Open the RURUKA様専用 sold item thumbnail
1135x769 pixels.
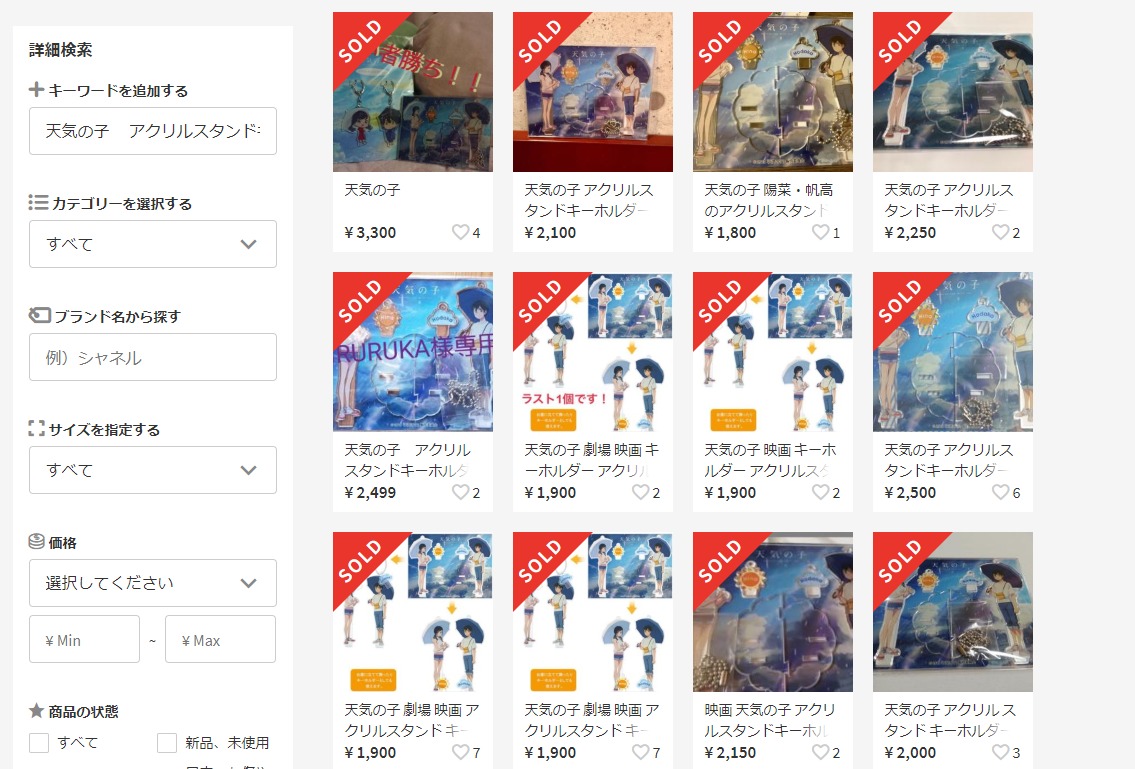[x=413, y=352]
